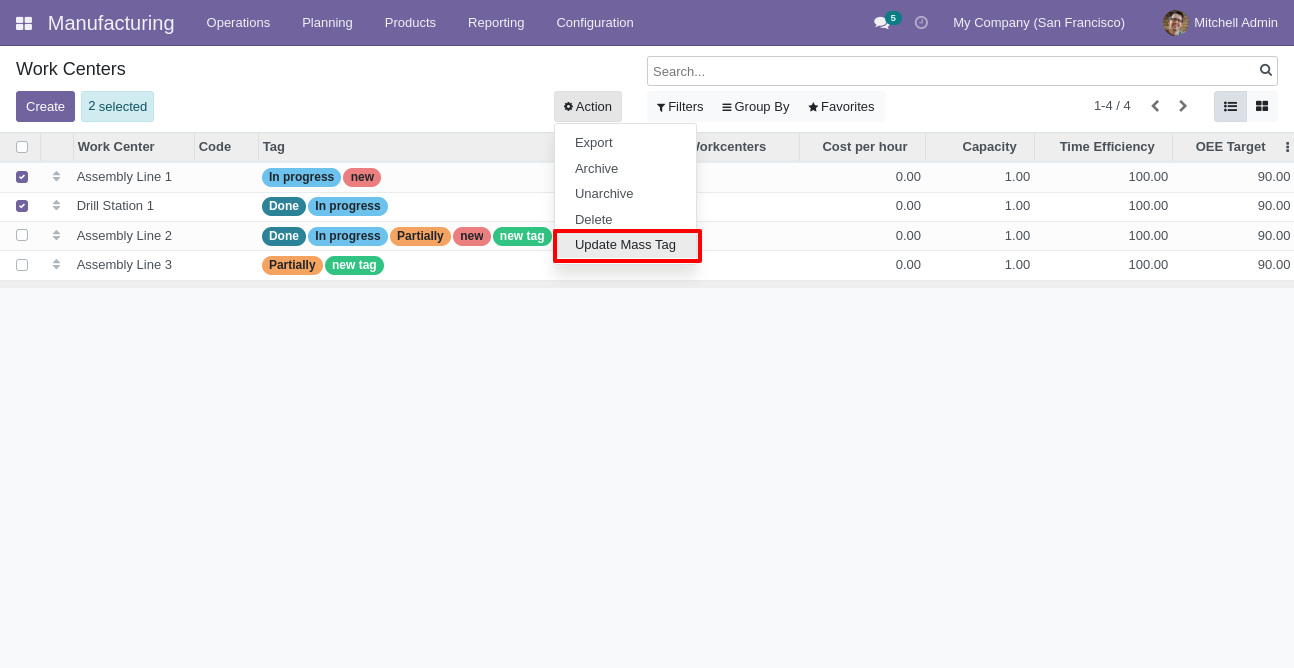Click into the Search input field
This screenshot has height=668, width=1294.
tap(950, 71)
